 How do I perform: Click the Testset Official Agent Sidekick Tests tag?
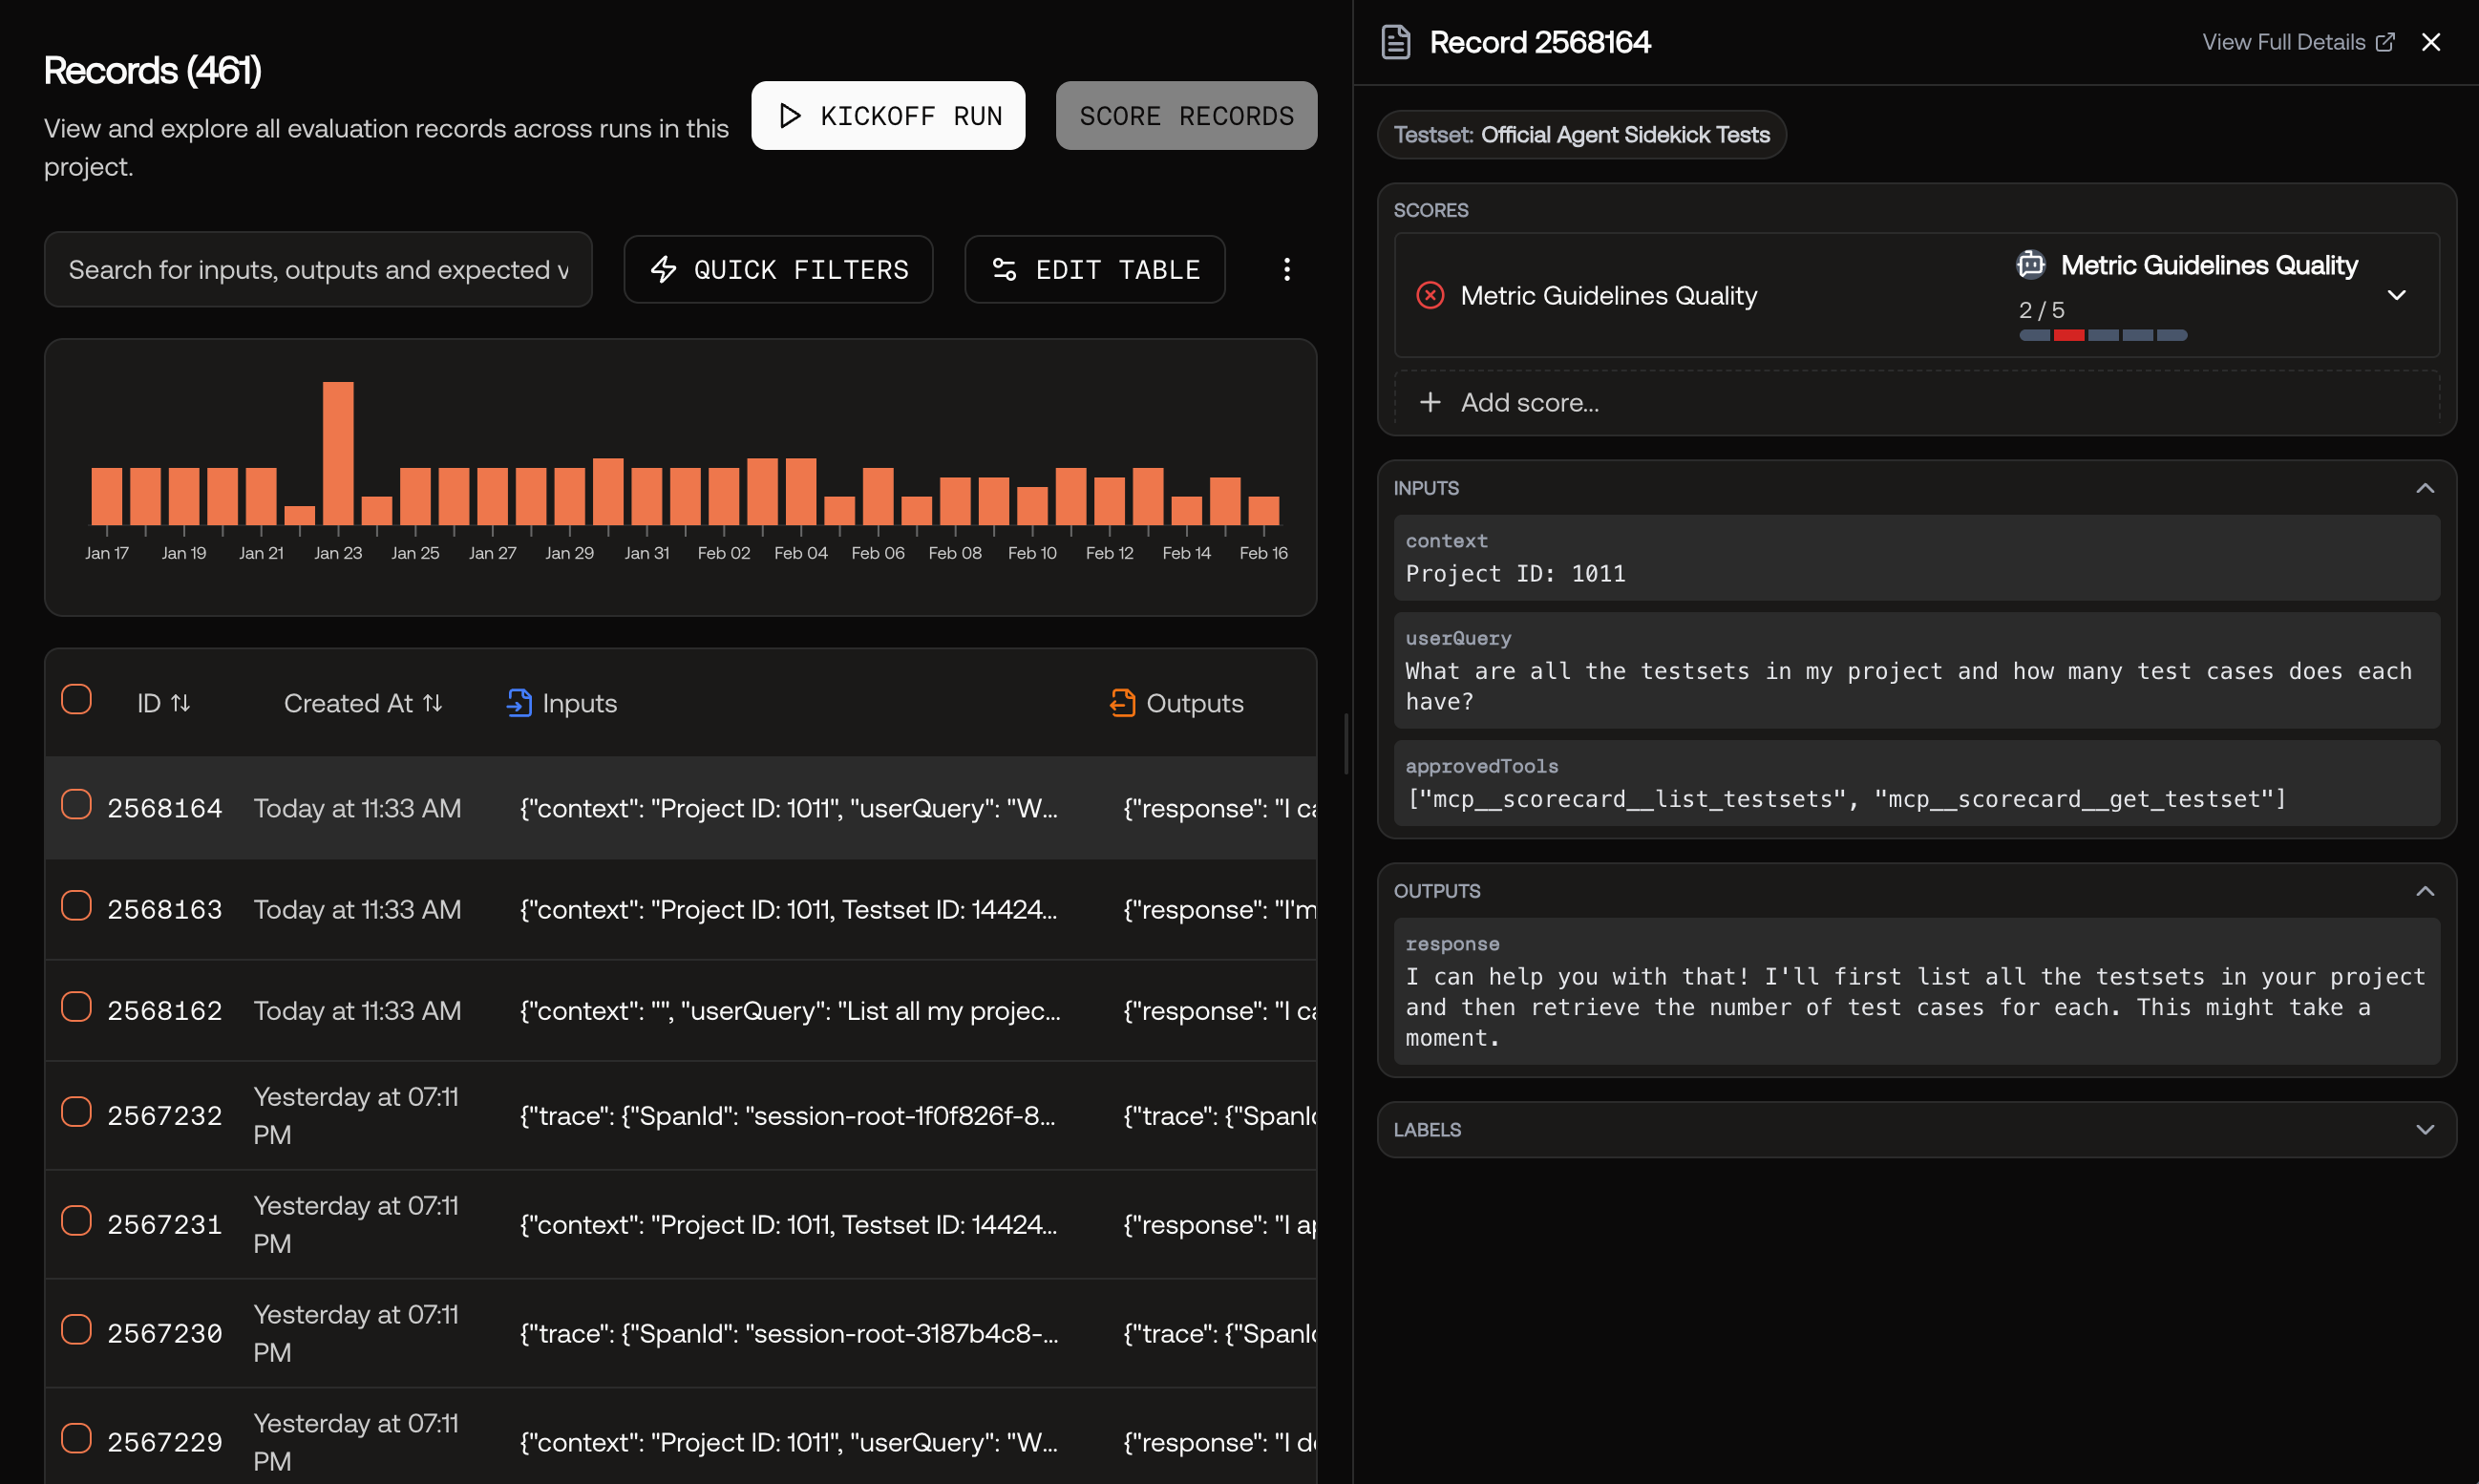1582,135
